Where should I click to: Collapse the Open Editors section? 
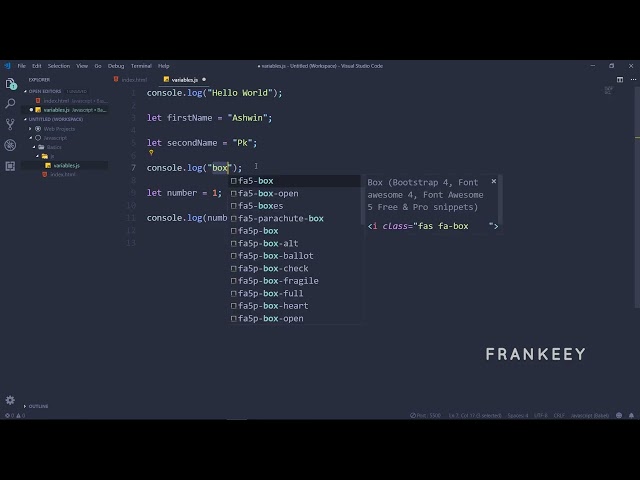[x=25, y=91]
